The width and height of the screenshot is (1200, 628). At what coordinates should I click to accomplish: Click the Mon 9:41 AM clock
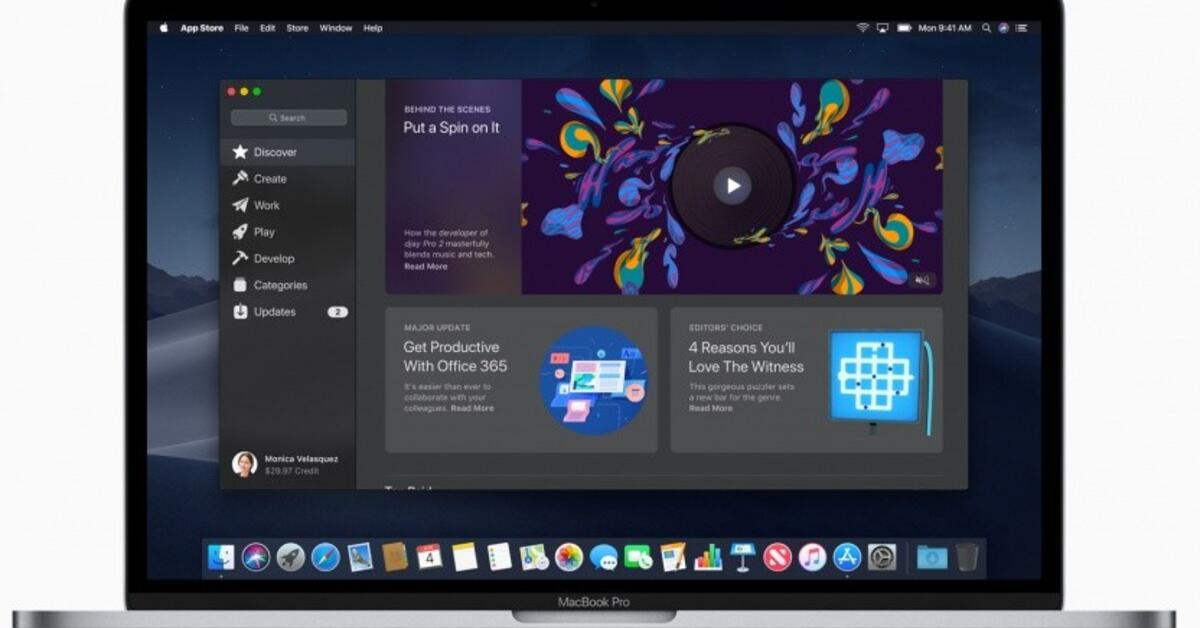coord(945,28)
